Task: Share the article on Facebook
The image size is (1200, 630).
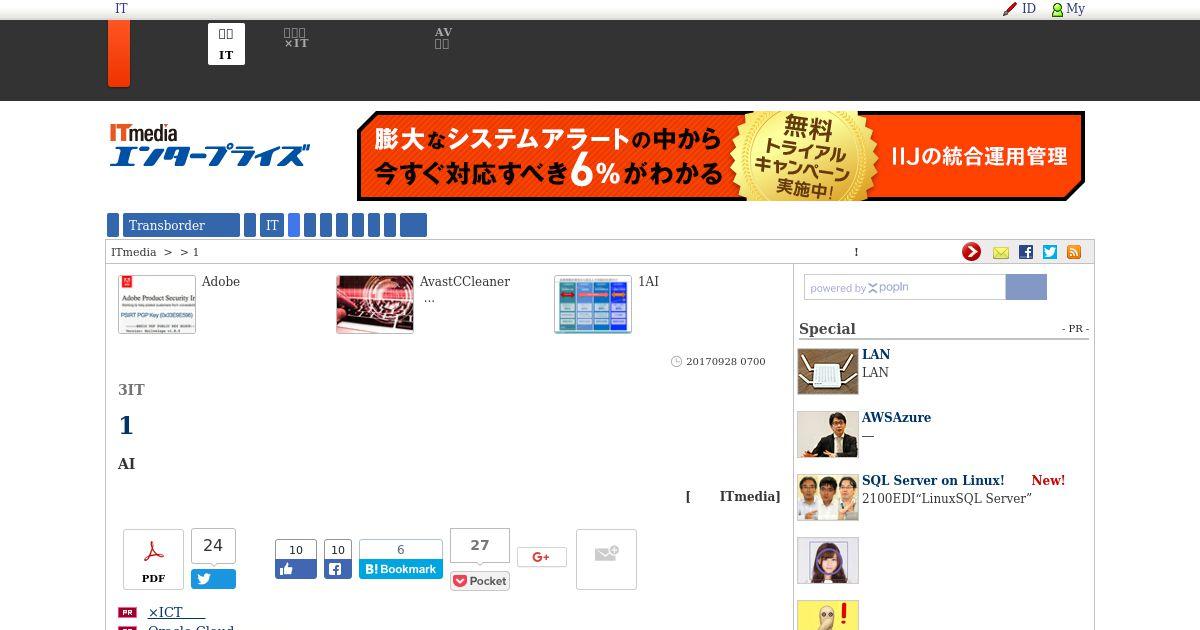Action: [x=337, y=569]
